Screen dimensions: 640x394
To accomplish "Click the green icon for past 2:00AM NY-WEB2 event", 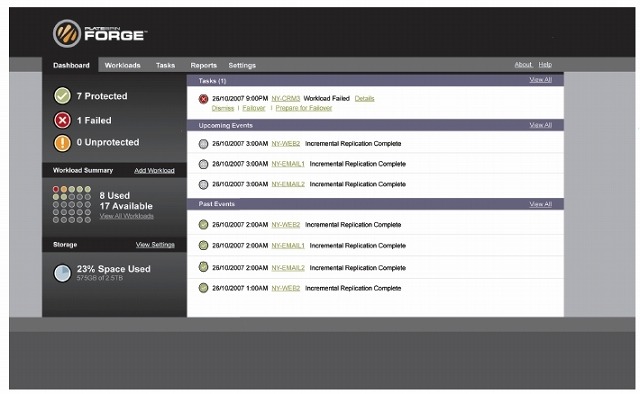I will [203, 225].
